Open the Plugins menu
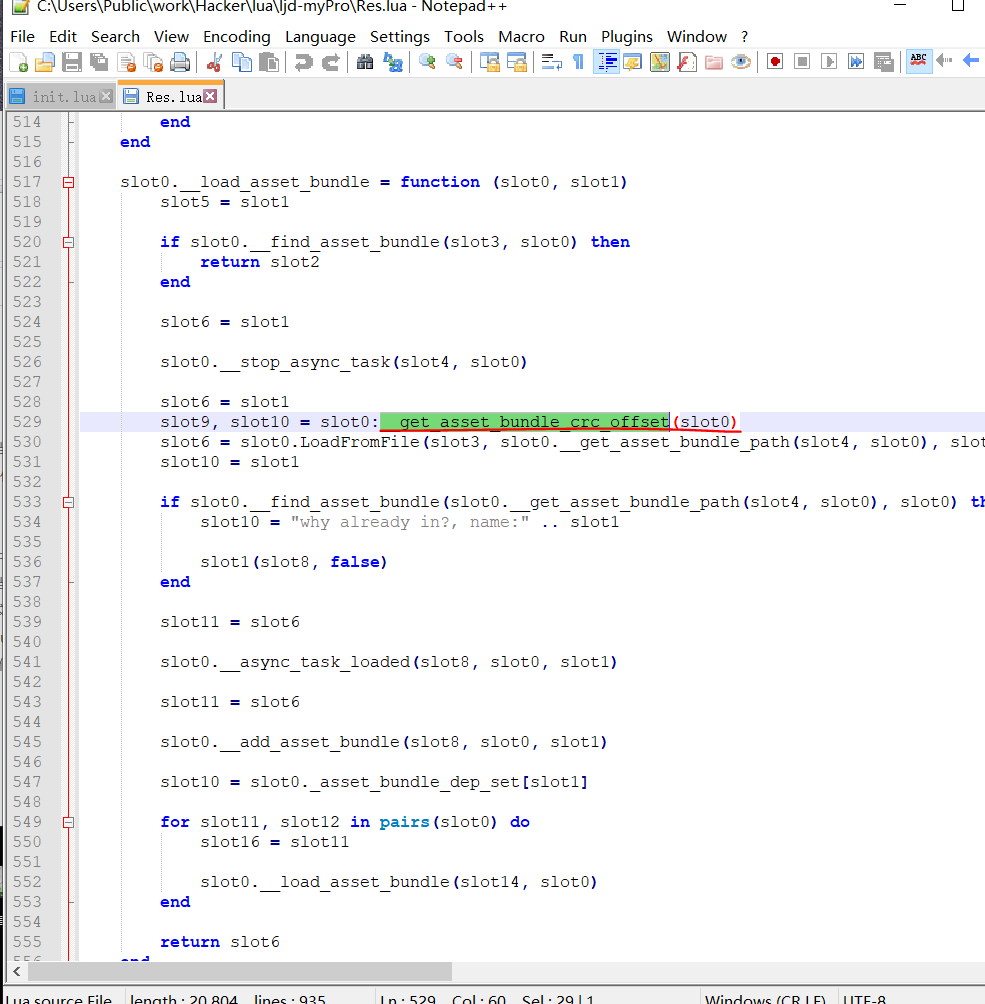 click(x=627, y=36)
